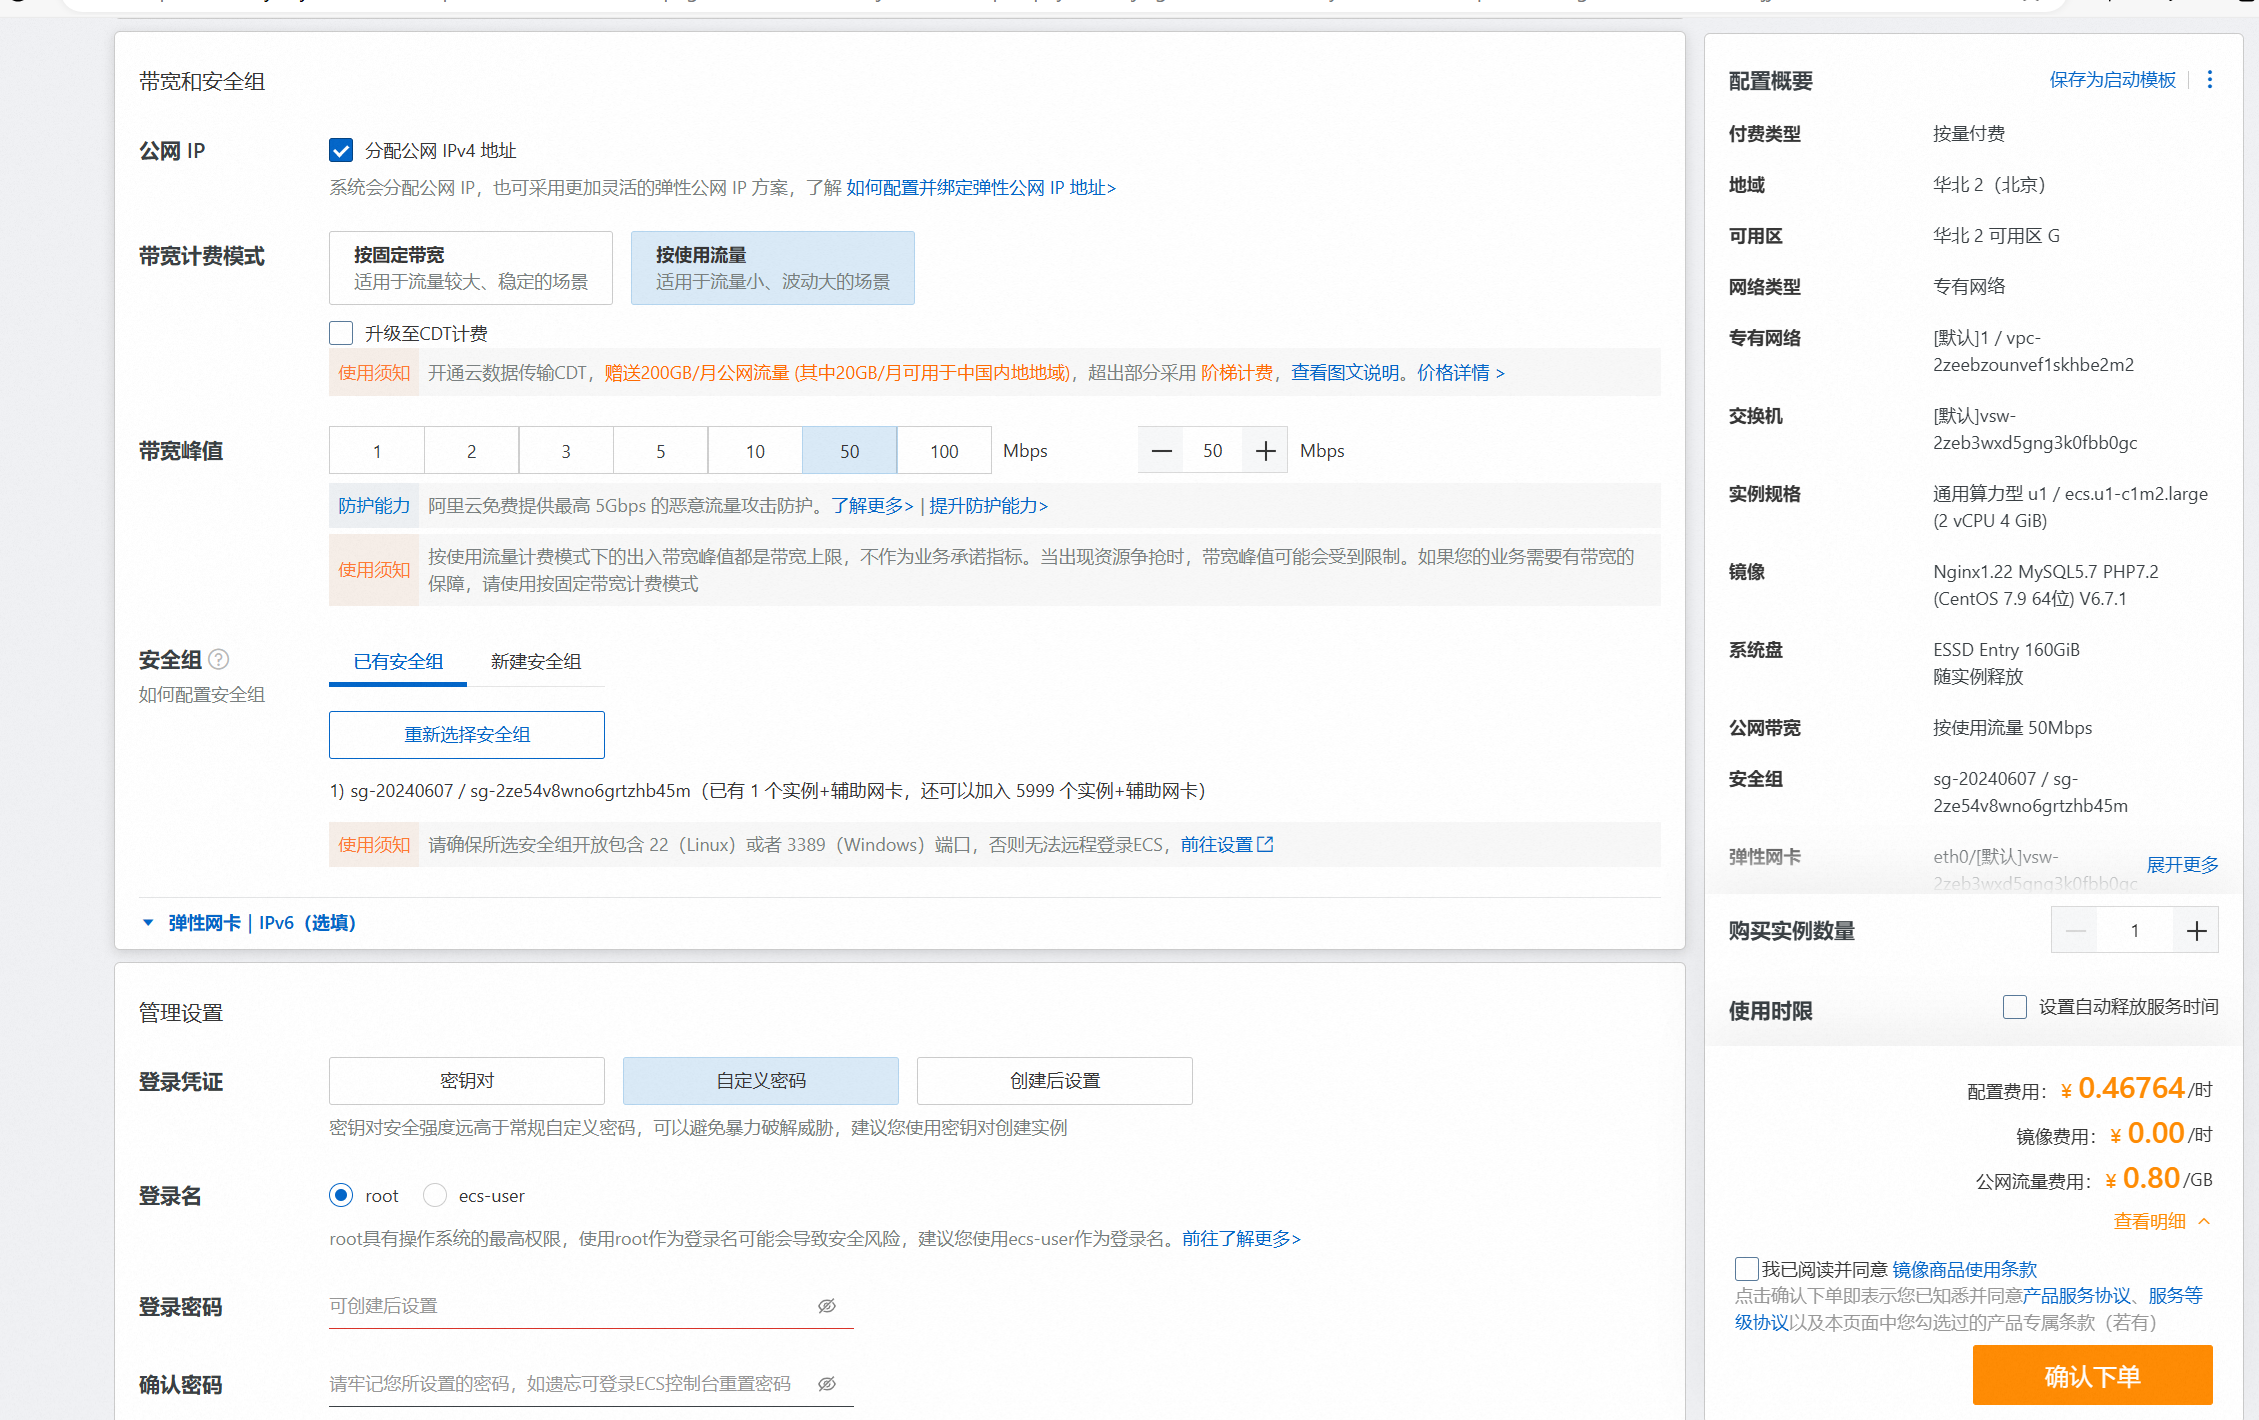The image size is (2259, 1420).
Task: Switch to 新建安全组 tab
Action: [536, 662]
